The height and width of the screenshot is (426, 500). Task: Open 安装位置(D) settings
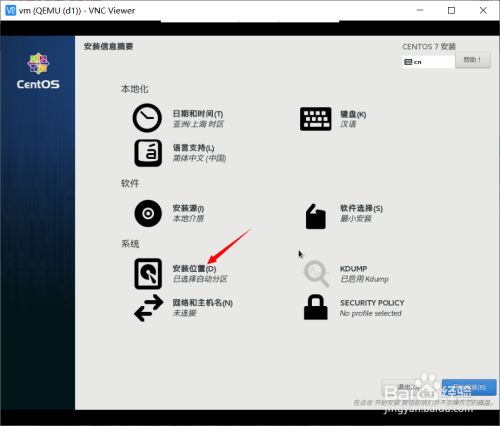coord(194,269)
